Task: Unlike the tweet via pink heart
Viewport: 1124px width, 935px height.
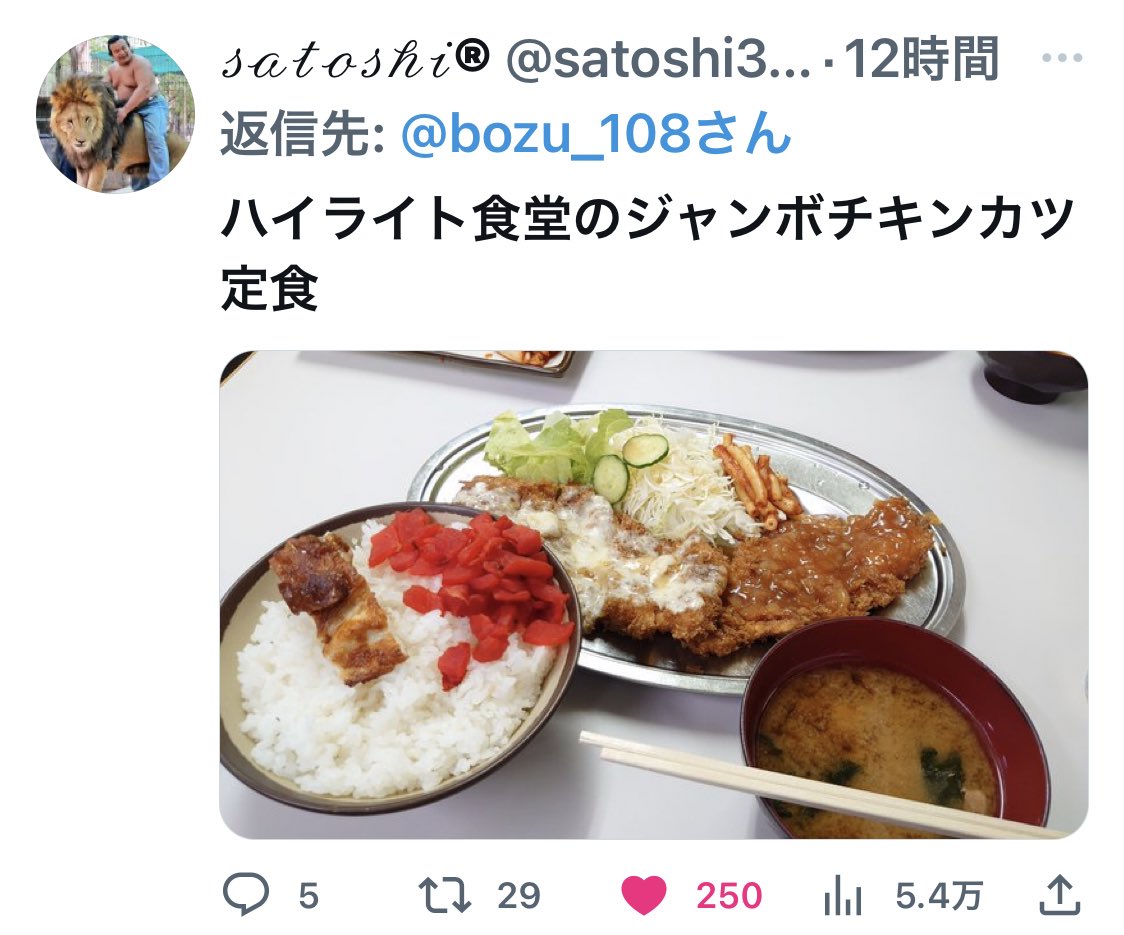Action: click(x=643, y=896)
